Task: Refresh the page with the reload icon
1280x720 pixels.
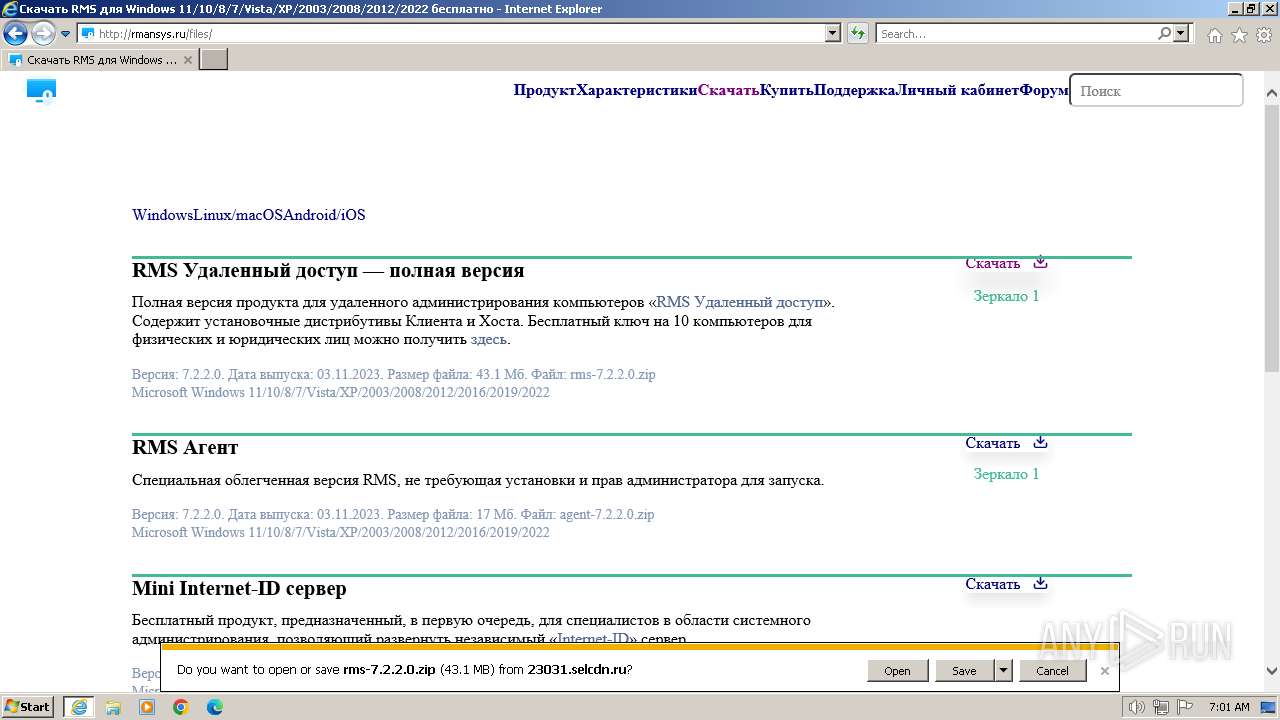Action: tap(858, 33)
